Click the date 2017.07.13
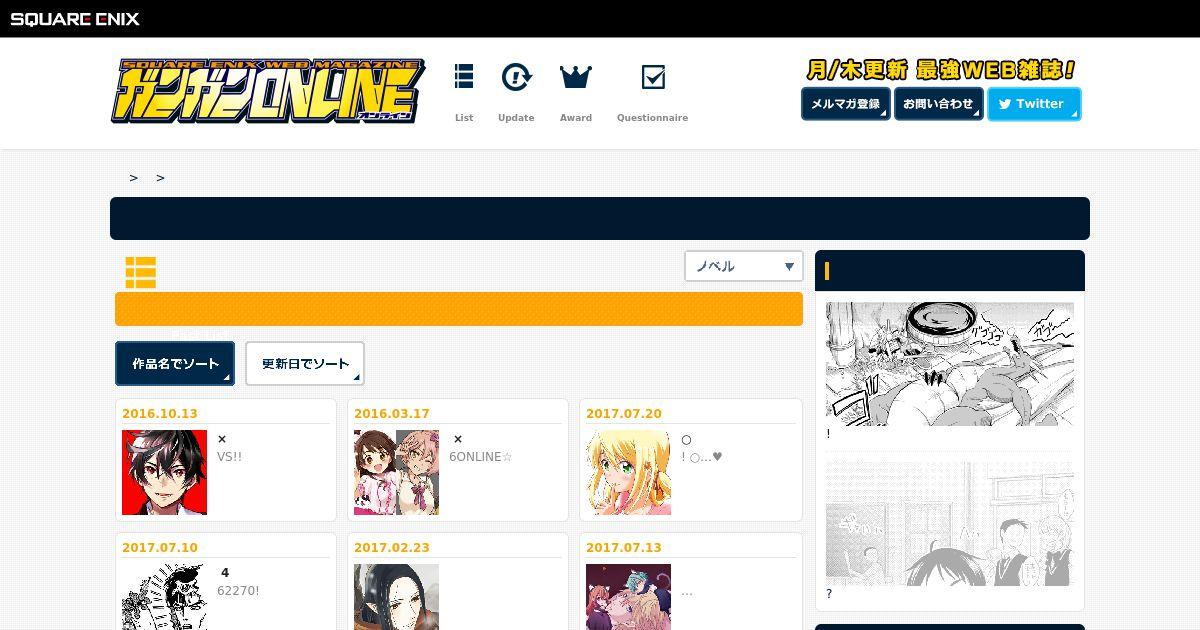This screenshot has height=630, width=1200. tap(624, 548)
